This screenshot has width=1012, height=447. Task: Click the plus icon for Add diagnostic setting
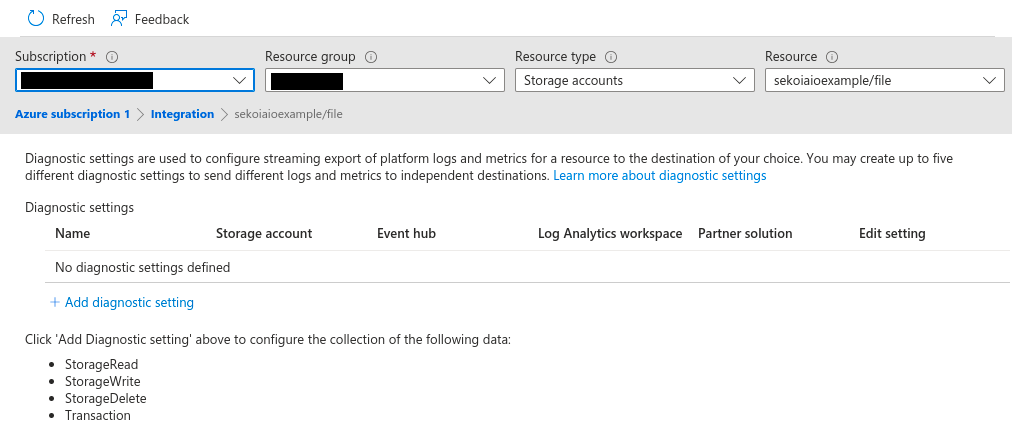(x=55, y=302)
